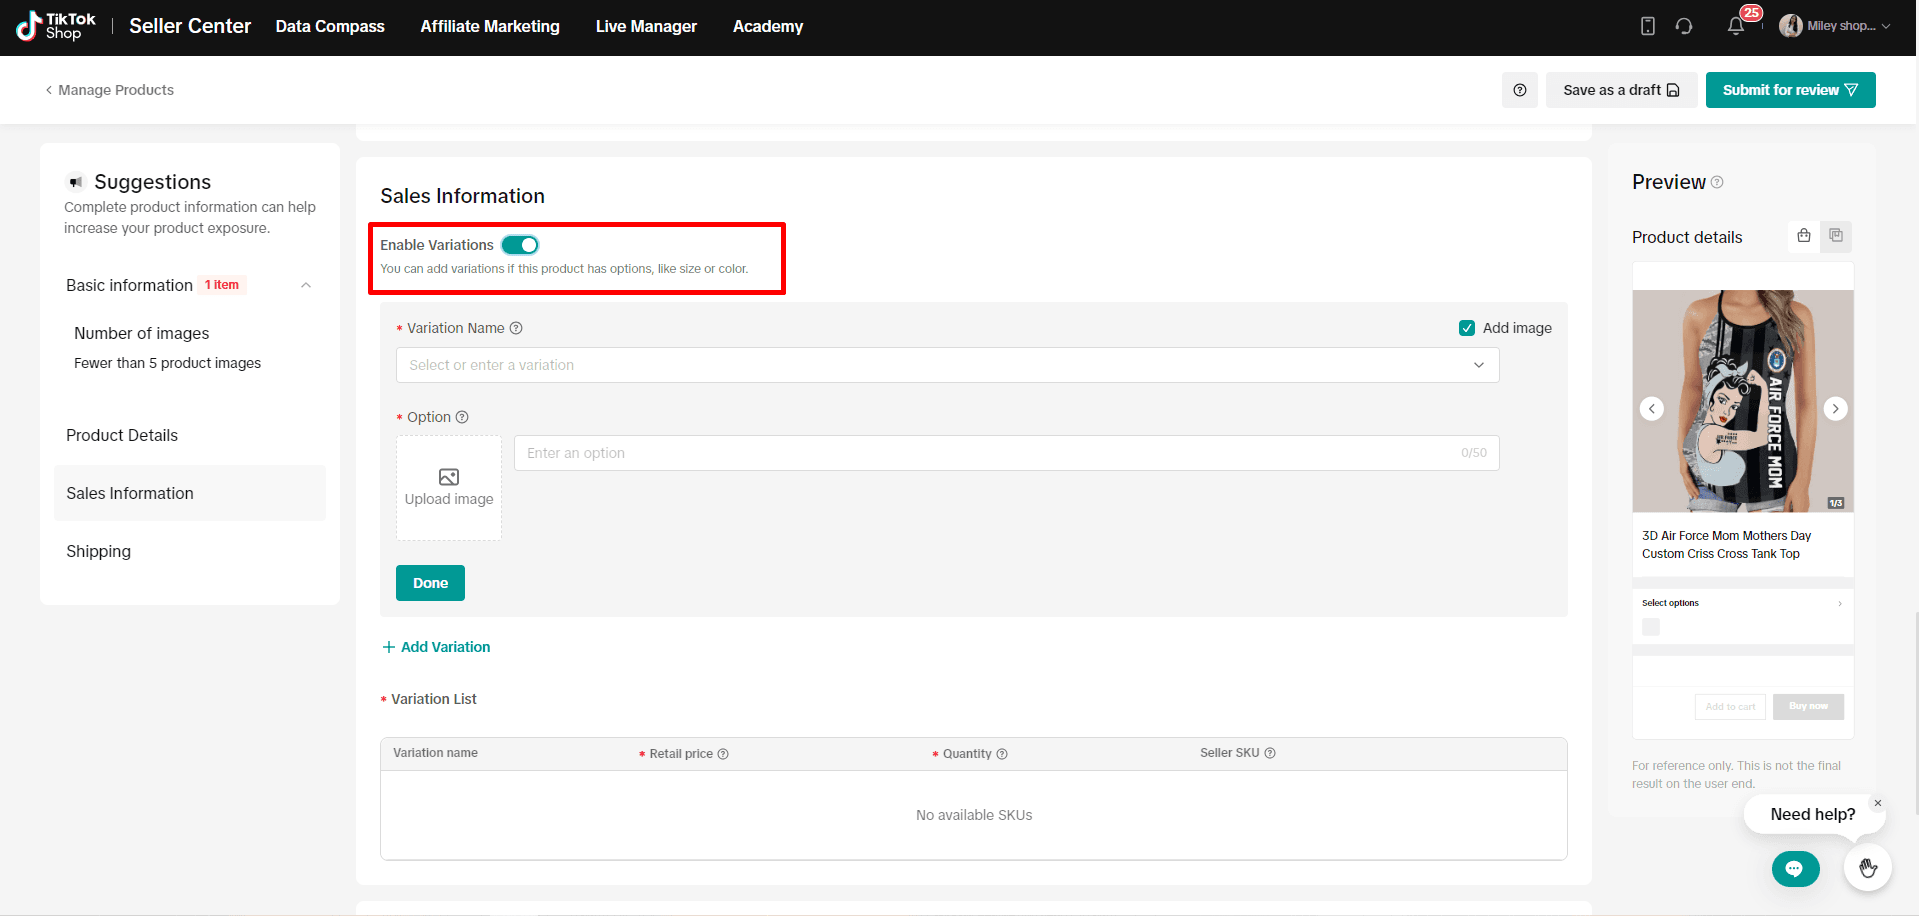Uncheck the Add image checkbox

point(1467,328)
